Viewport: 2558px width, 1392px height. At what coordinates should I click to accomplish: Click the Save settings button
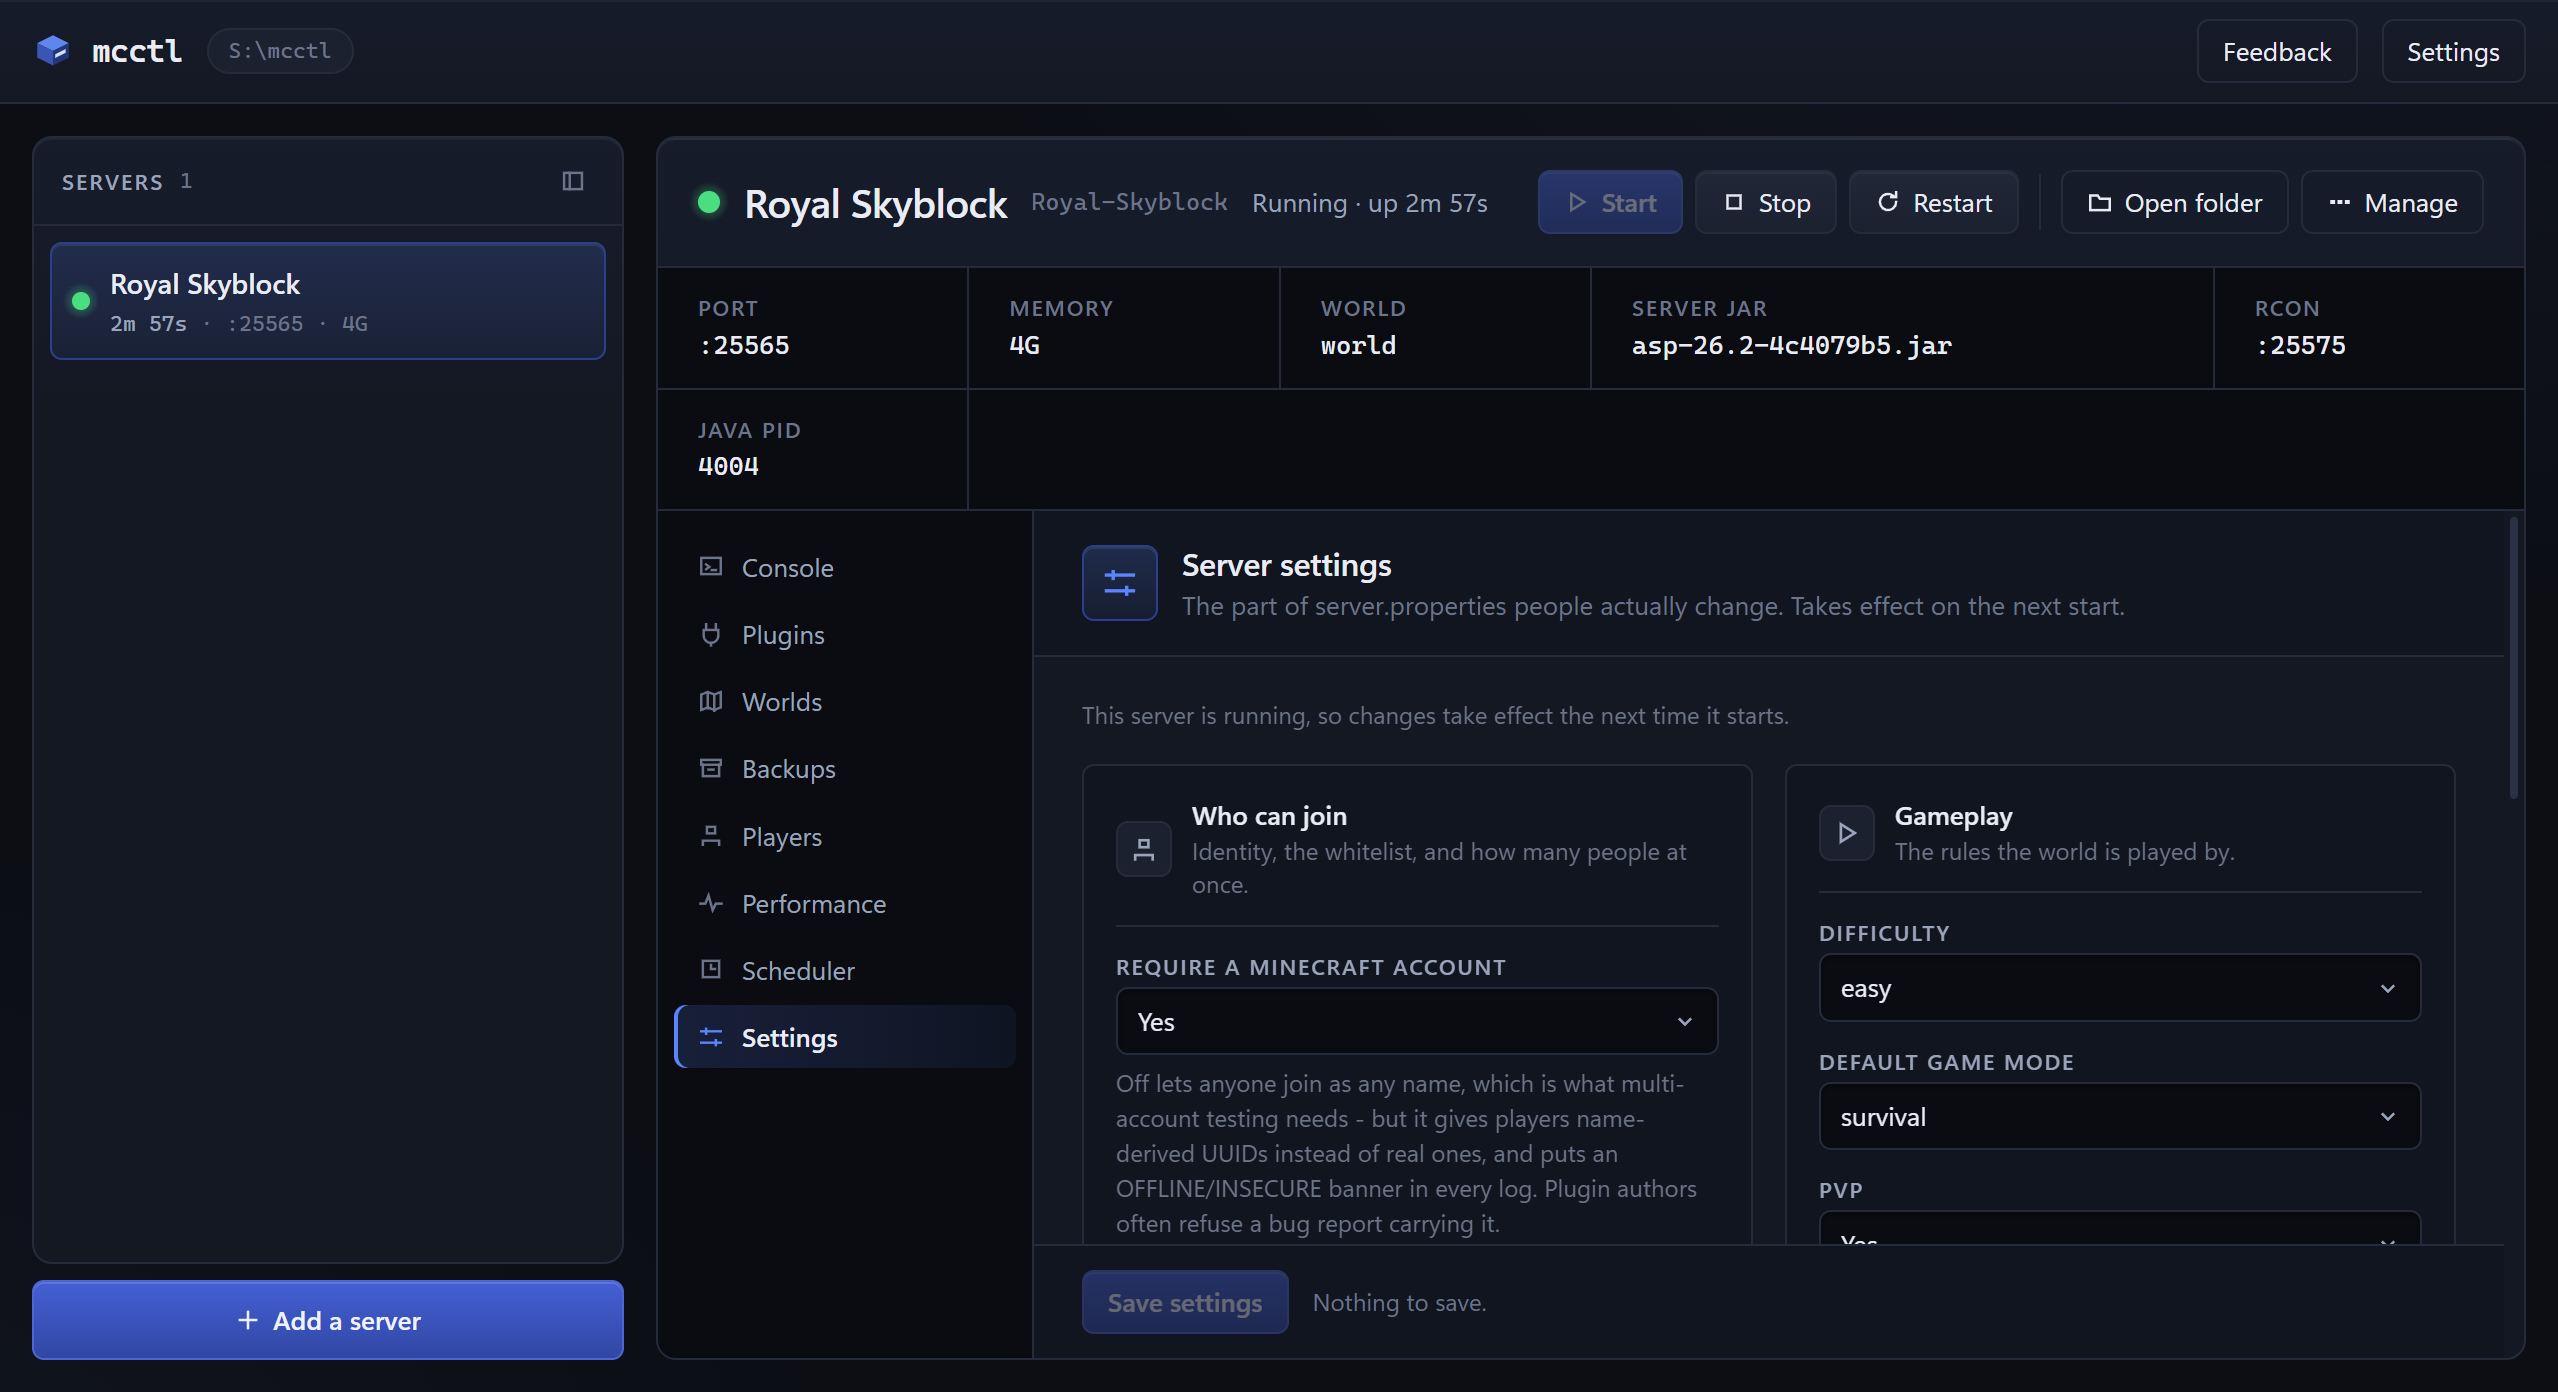(x=1185, y=1302)
